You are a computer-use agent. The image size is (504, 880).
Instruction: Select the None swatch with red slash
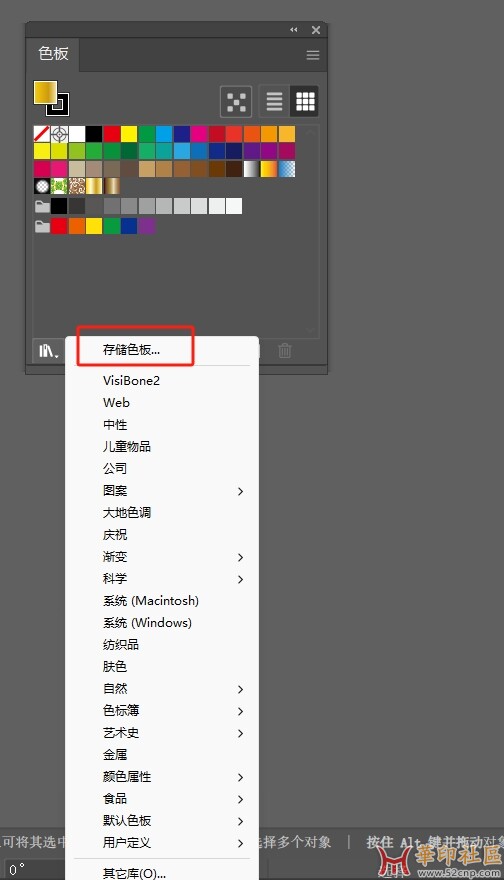pos(42,134)
